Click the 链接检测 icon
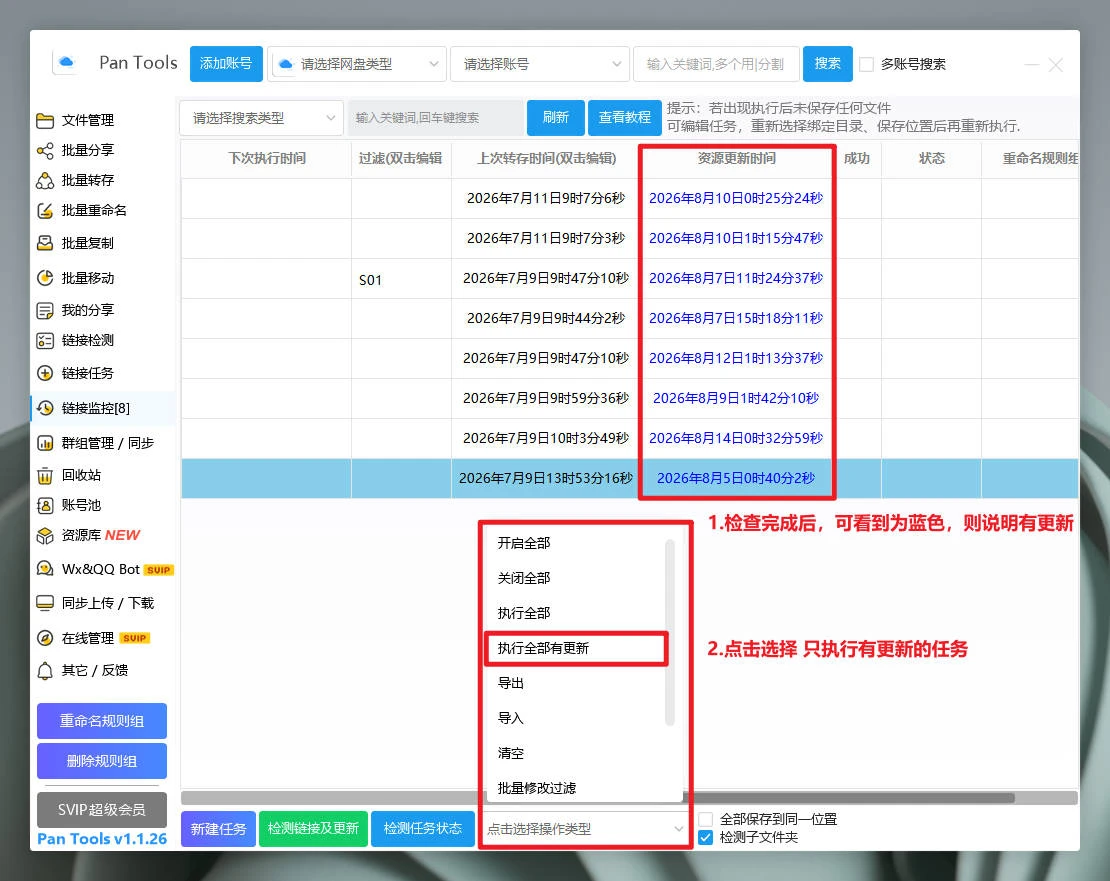 (x=45, y=341)
